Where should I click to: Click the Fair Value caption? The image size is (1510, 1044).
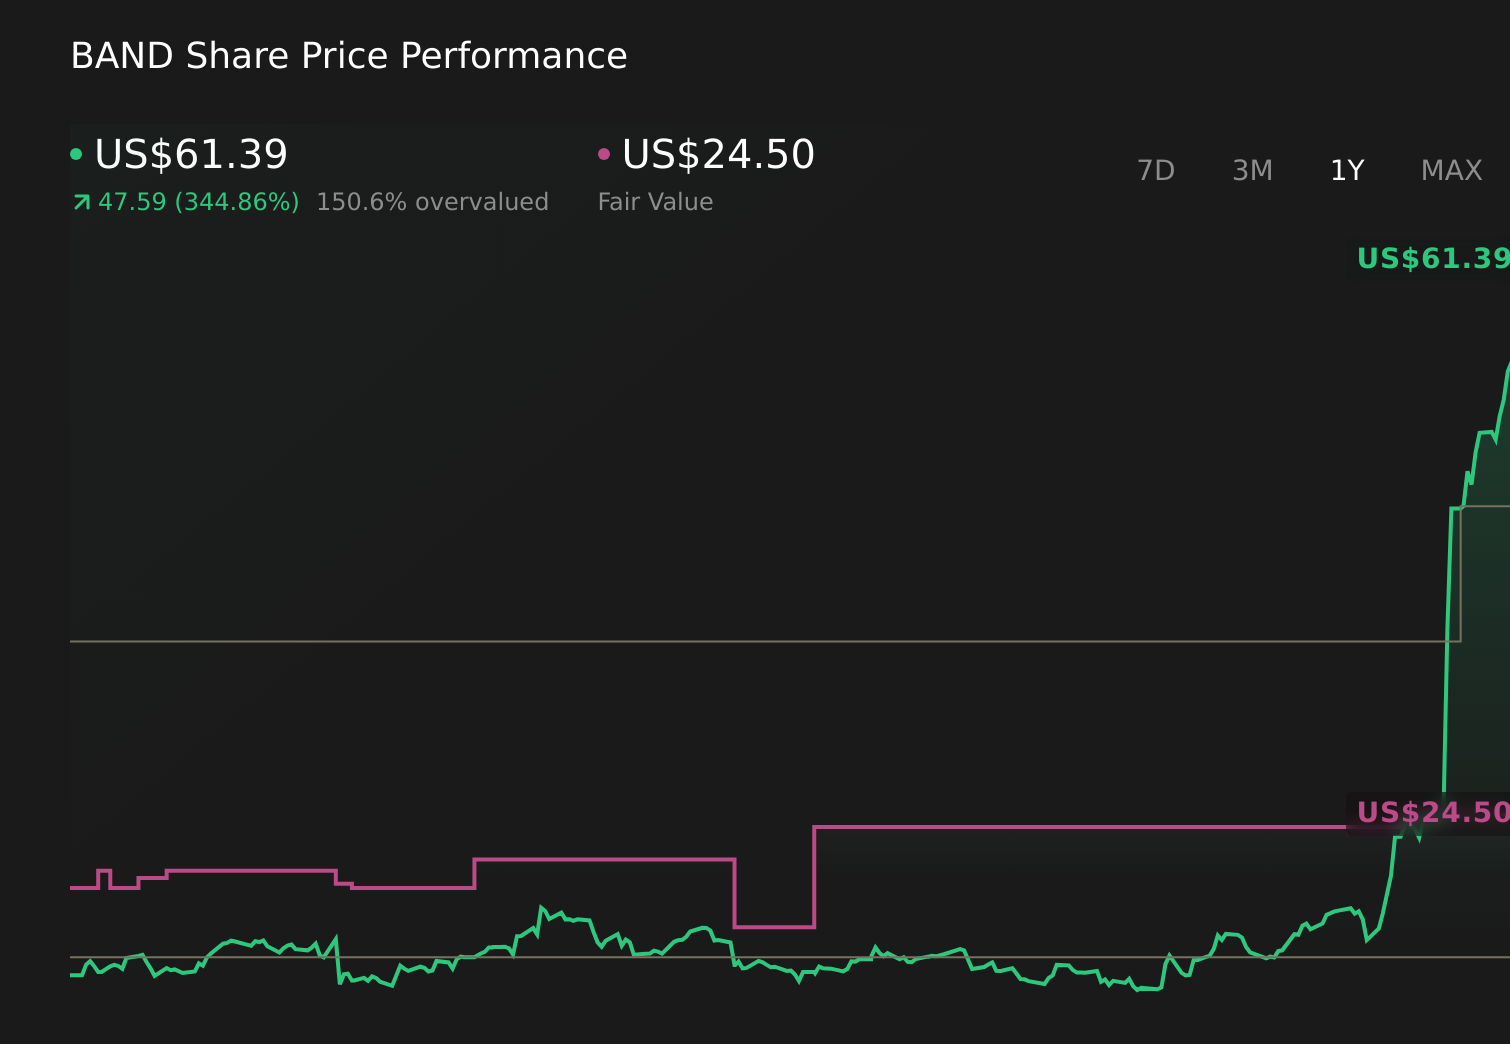(655, 203)
